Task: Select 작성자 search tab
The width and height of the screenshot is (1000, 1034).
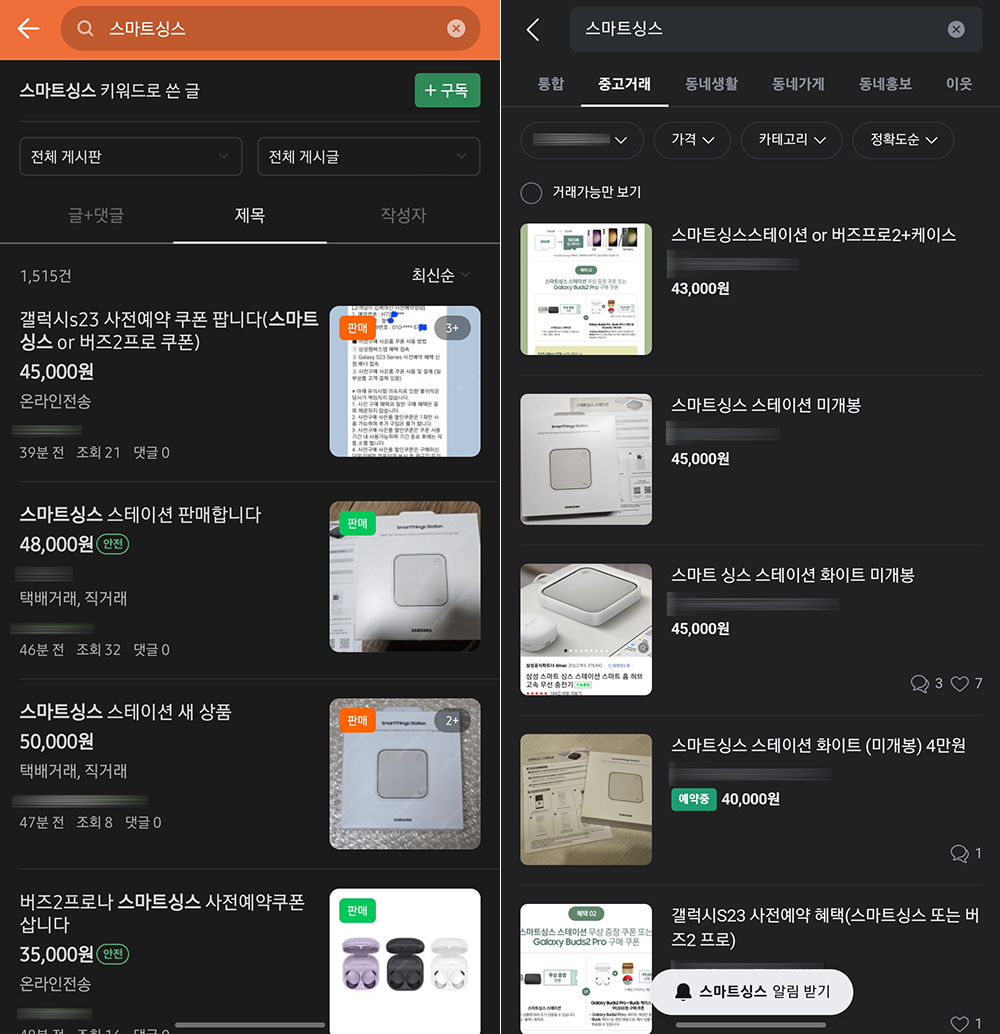Action: click(x=403, y=215)
